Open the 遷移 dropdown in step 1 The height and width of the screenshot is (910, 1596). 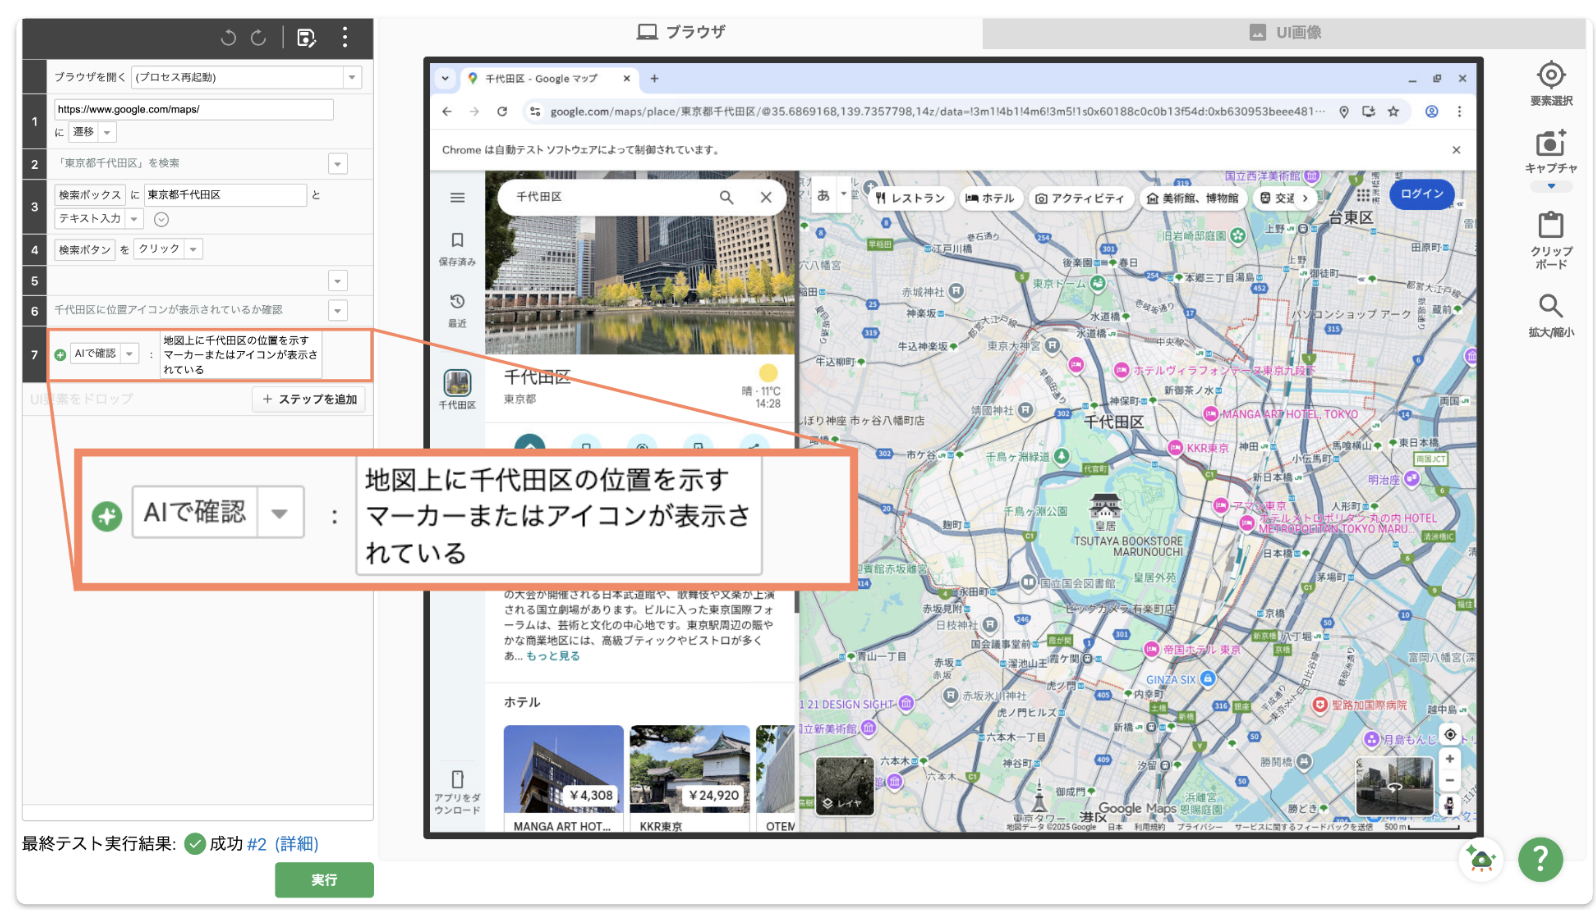(x=107, y=132)
